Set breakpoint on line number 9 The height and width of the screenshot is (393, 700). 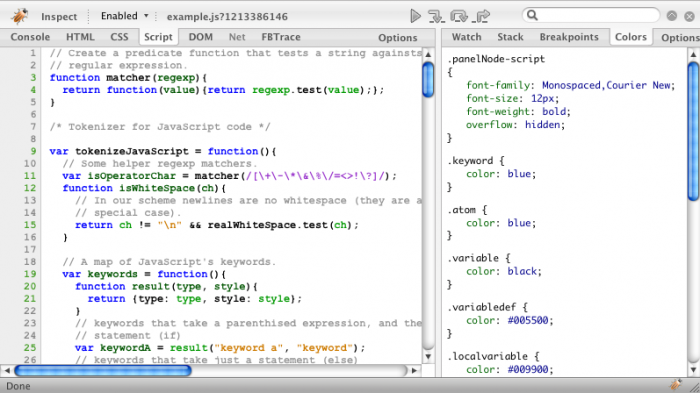(33, 151)
